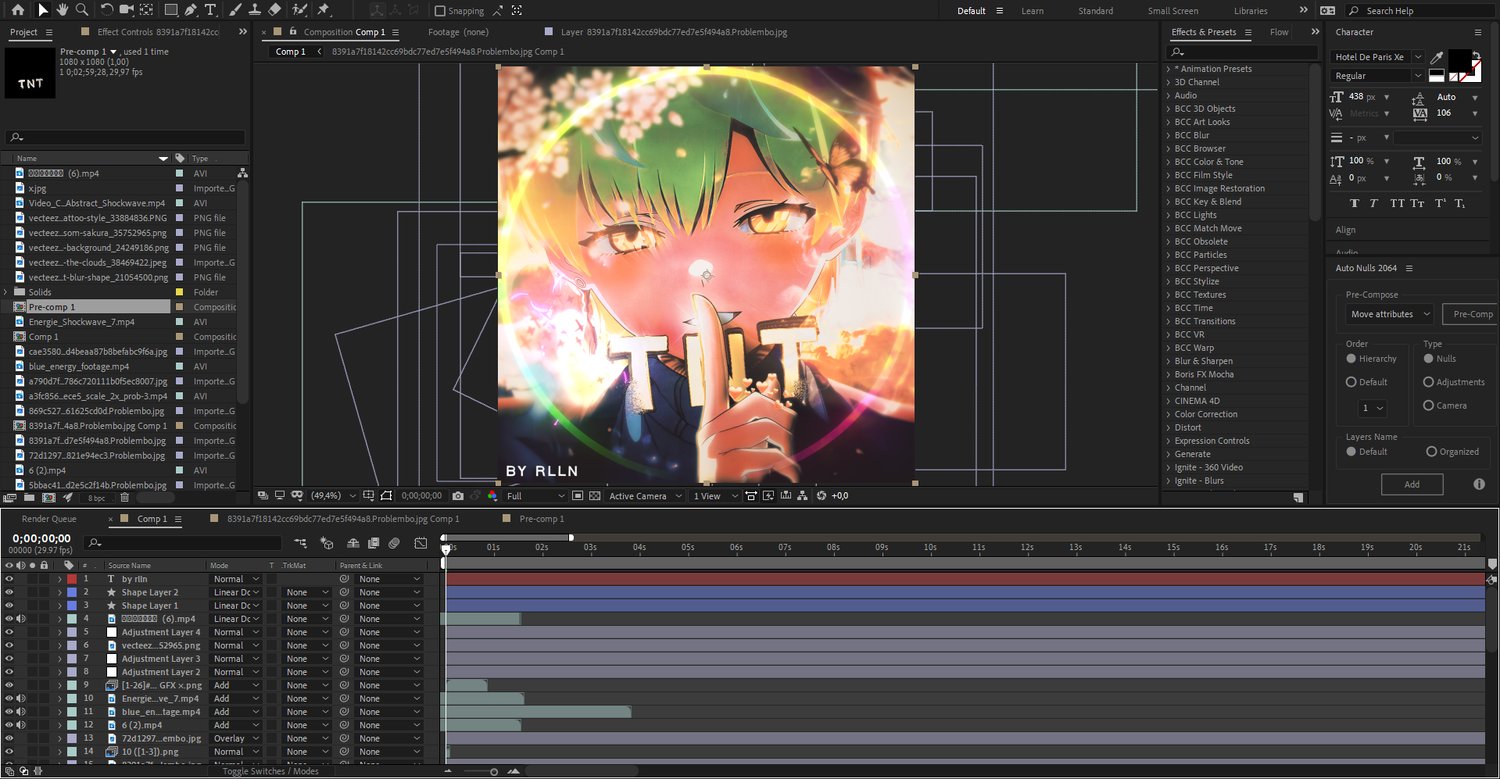The width and height of the screenshot is (1500, 779).
Task: Mute audio of the blue_en...tage.mp4 layer
Action: pos(21,712)
